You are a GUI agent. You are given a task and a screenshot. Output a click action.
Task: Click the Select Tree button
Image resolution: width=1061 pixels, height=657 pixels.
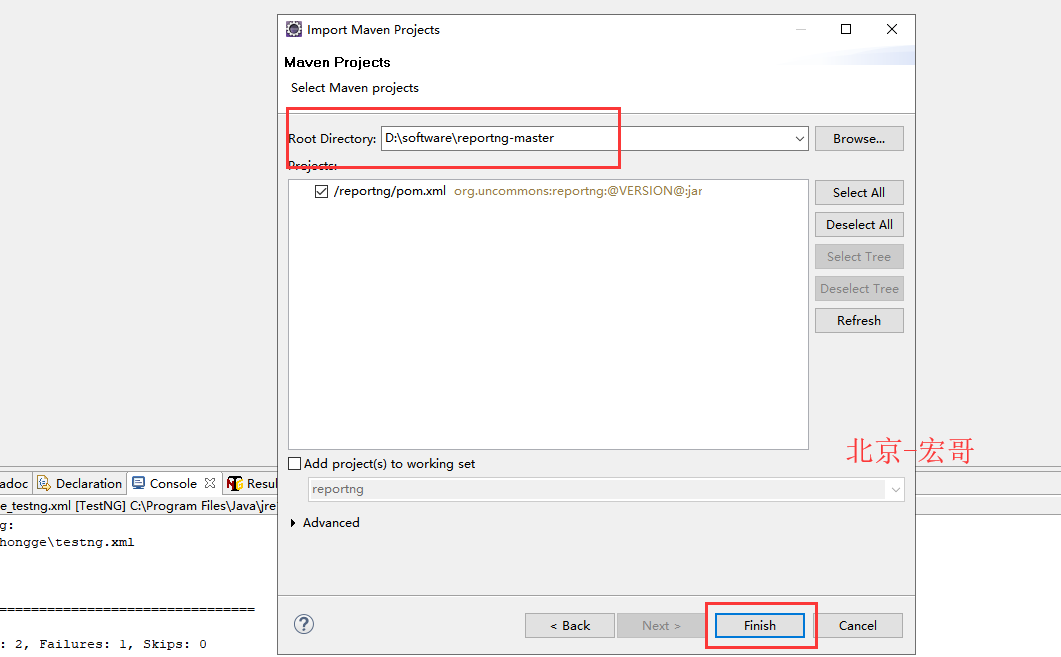(859, 256)
